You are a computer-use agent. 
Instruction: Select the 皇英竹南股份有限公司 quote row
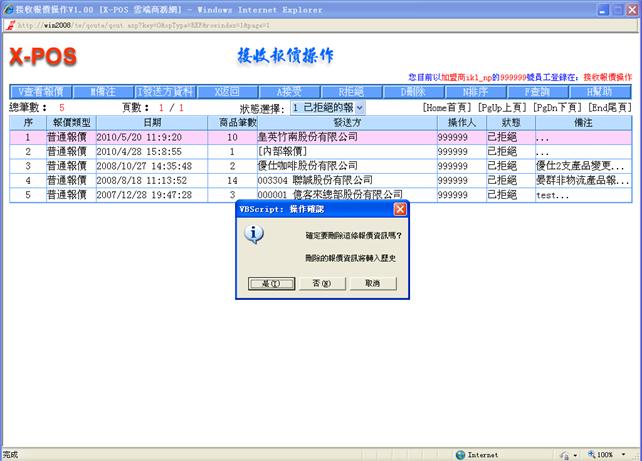coord(320,136)
